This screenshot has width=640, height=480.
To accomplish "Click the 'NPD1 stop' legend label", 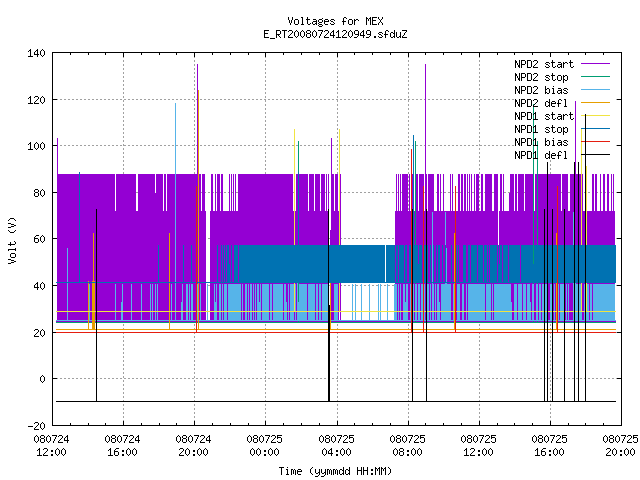I will [x=541, y=129].
